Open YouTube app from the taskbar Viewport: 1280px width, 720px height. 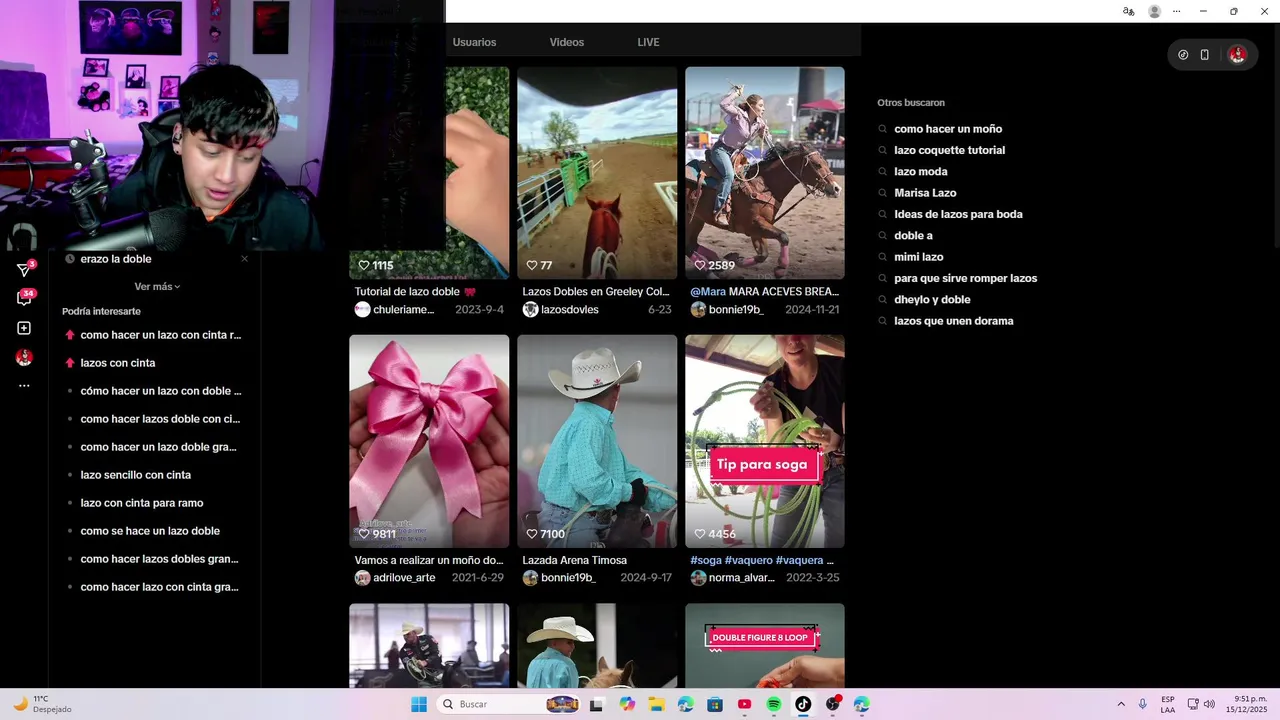(x=744, y=704)
